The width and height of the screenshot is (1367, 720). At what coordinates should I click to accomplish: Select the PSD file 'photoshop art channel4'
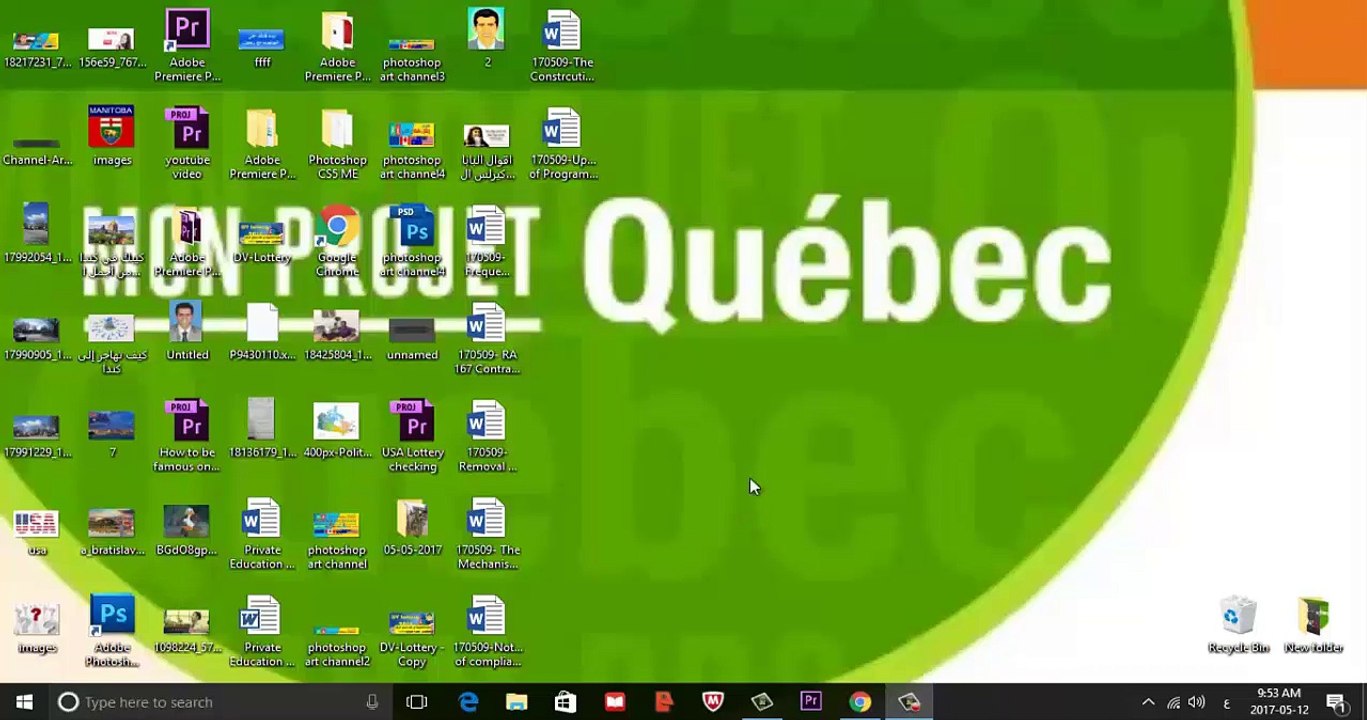412,244
